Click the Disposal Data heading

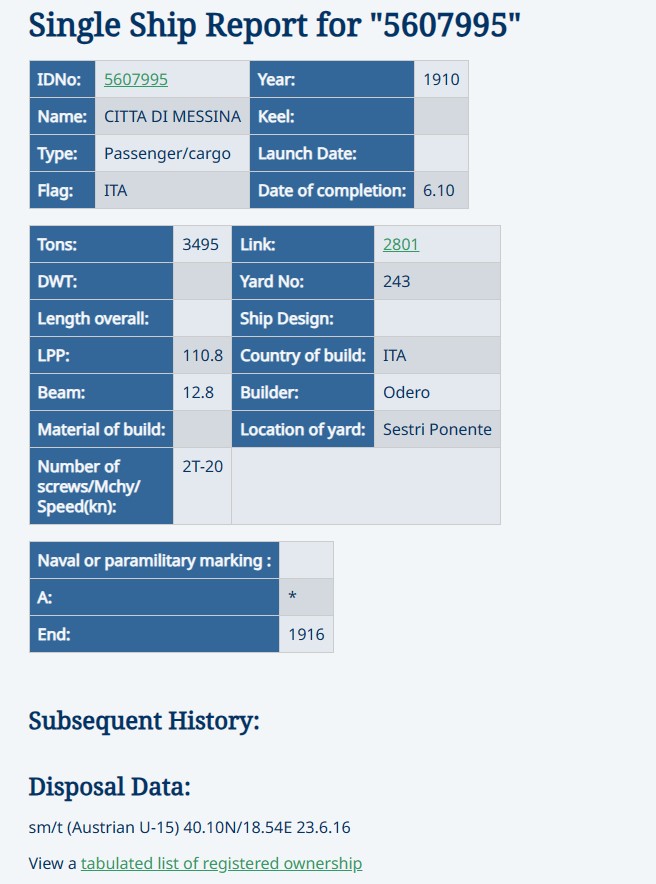click(109, 787)
